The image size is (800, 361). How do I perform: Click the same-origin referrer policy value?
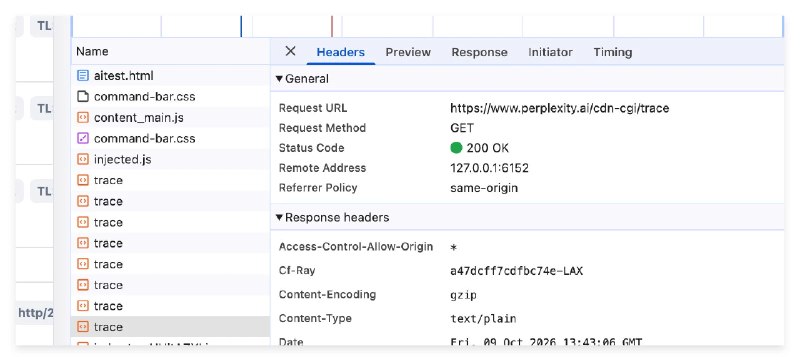484,188
